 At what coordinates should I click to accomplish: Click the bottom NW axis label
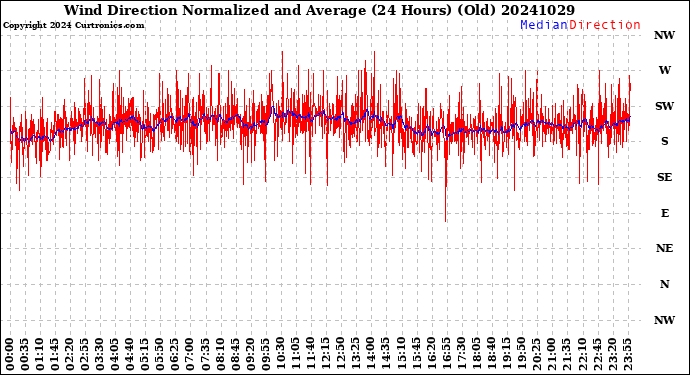[664, 320]
